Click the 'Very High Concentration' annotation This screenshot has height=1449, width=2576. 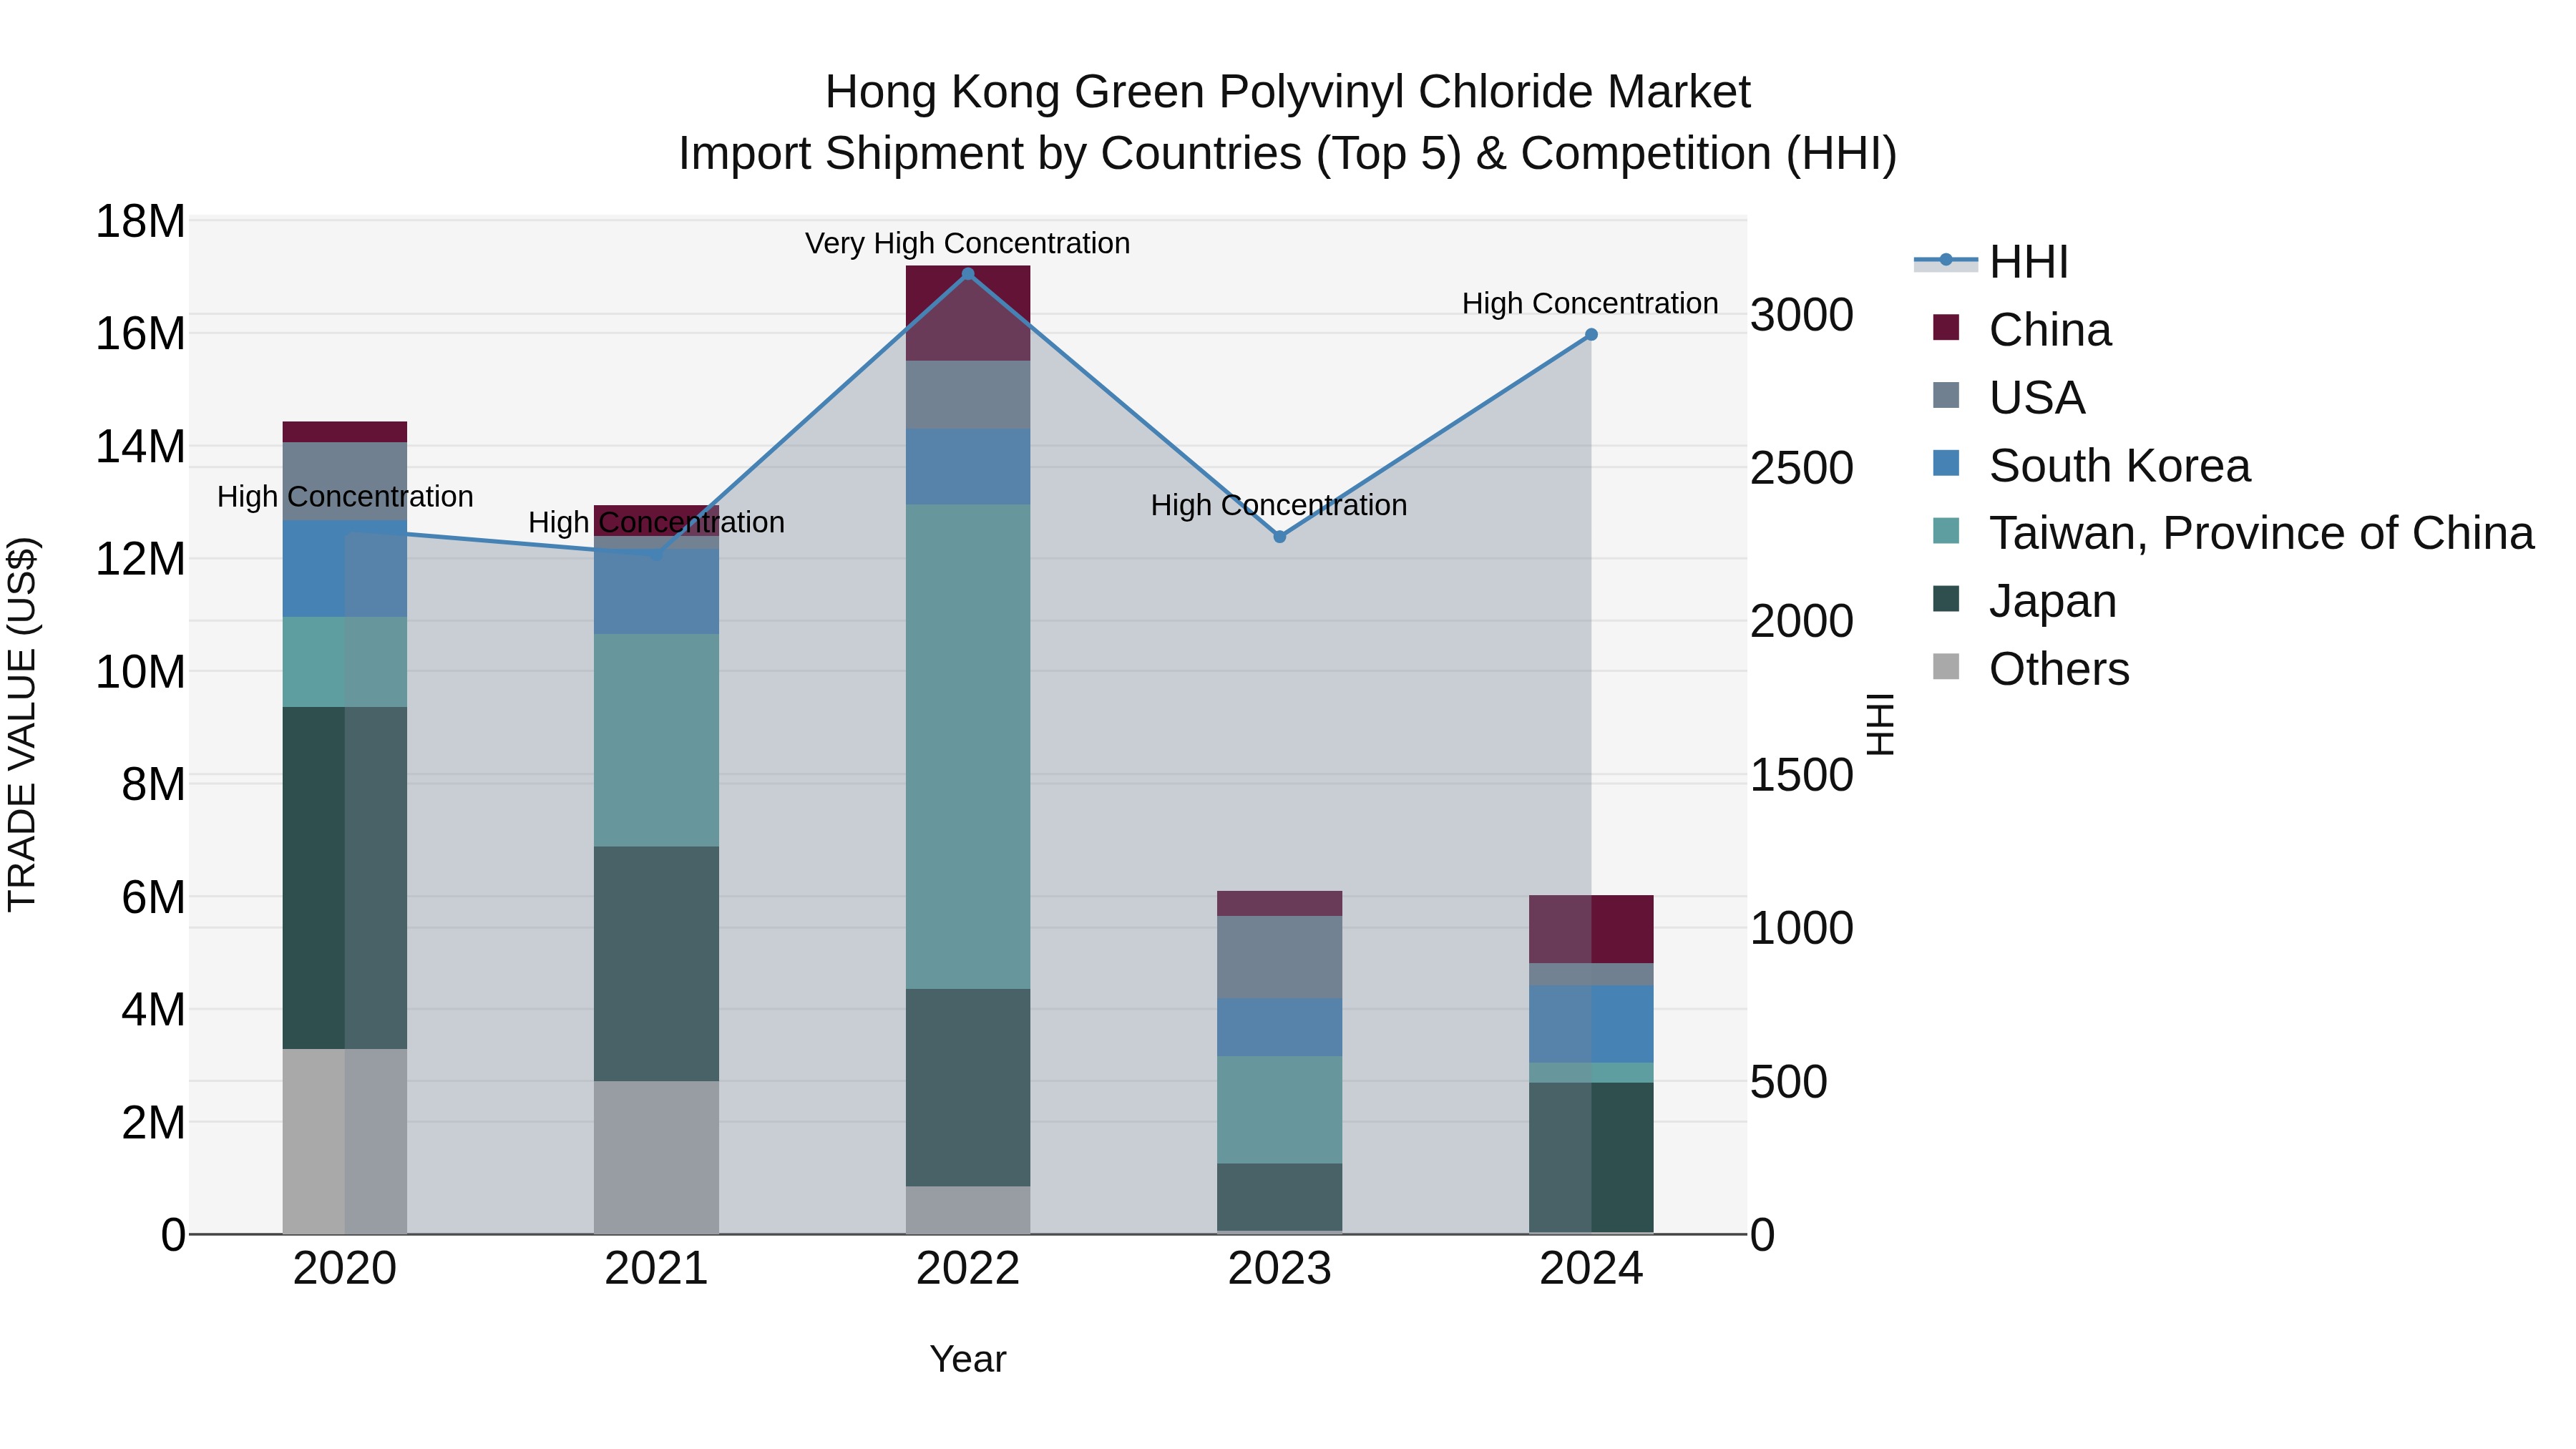click(968, 243)
